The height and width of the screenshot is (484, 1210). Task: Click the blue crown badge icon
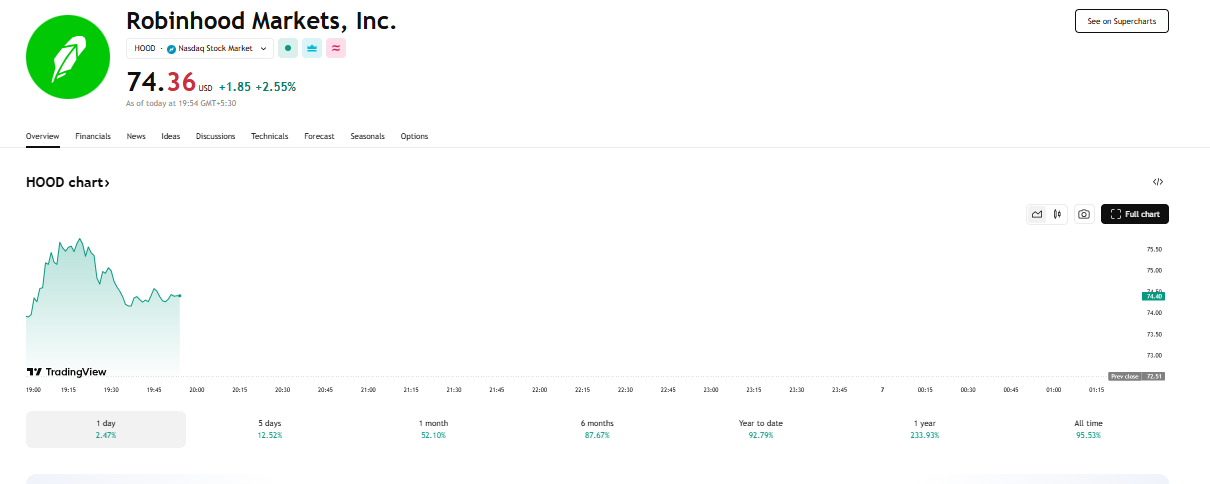coord(312,48)
